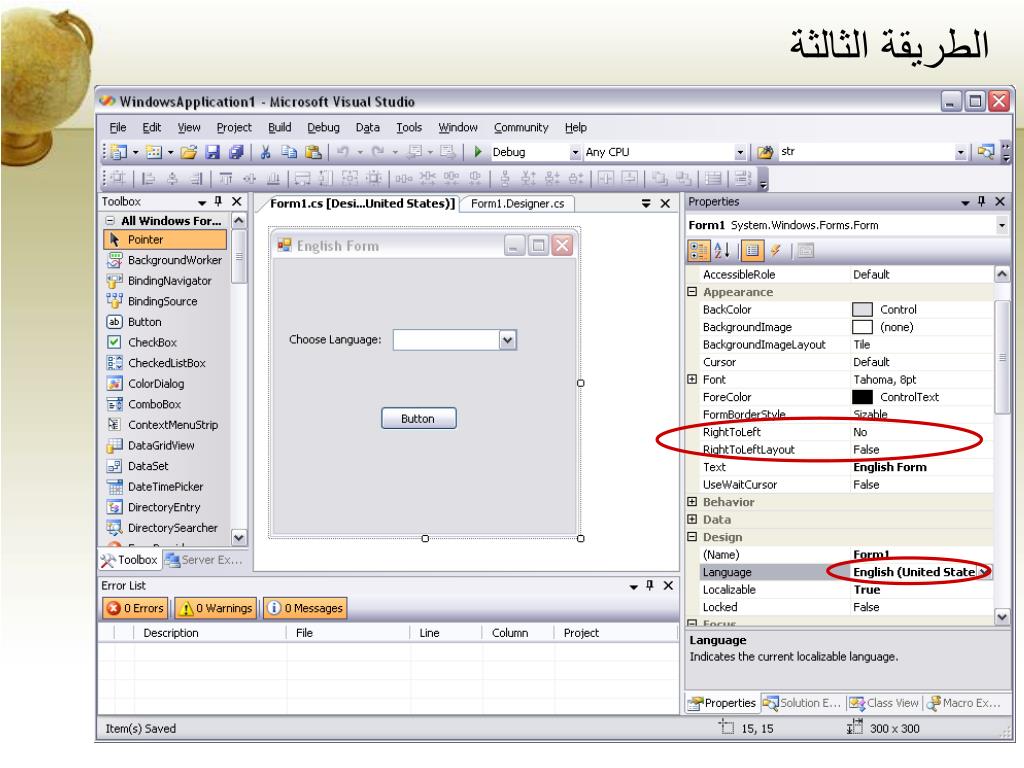Screen dimensions: 1024x768
Task: Pin the Error List panel
Action: coord(650,585)
